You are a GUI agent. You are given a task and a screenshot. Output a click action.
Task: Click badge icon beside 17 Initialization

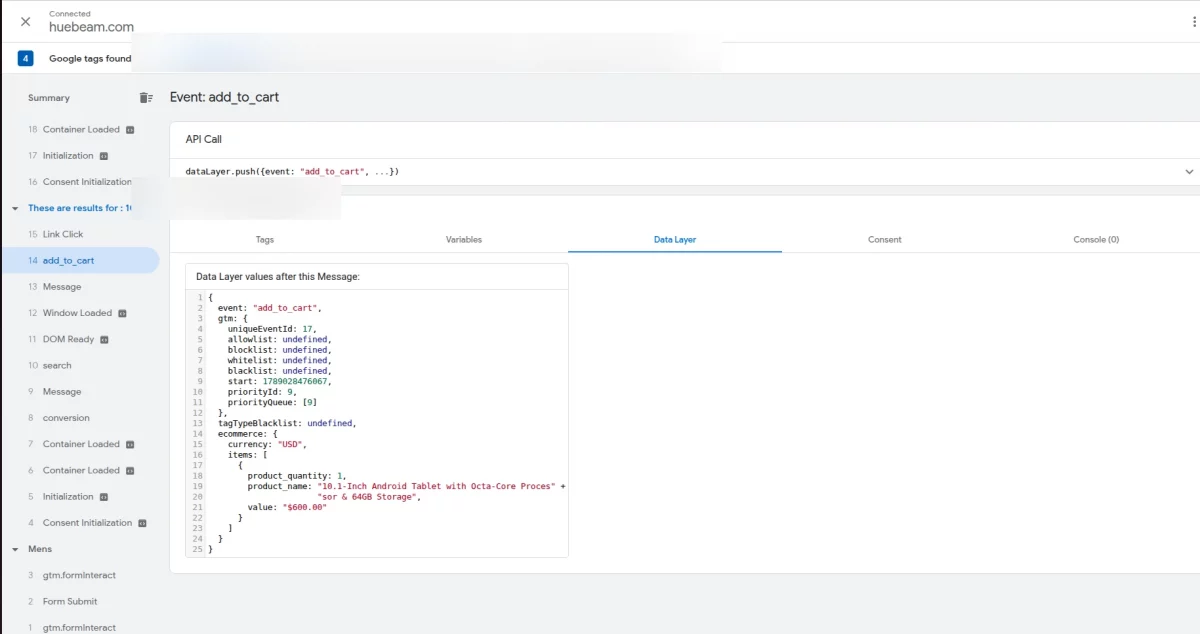[x=104, y=156]
